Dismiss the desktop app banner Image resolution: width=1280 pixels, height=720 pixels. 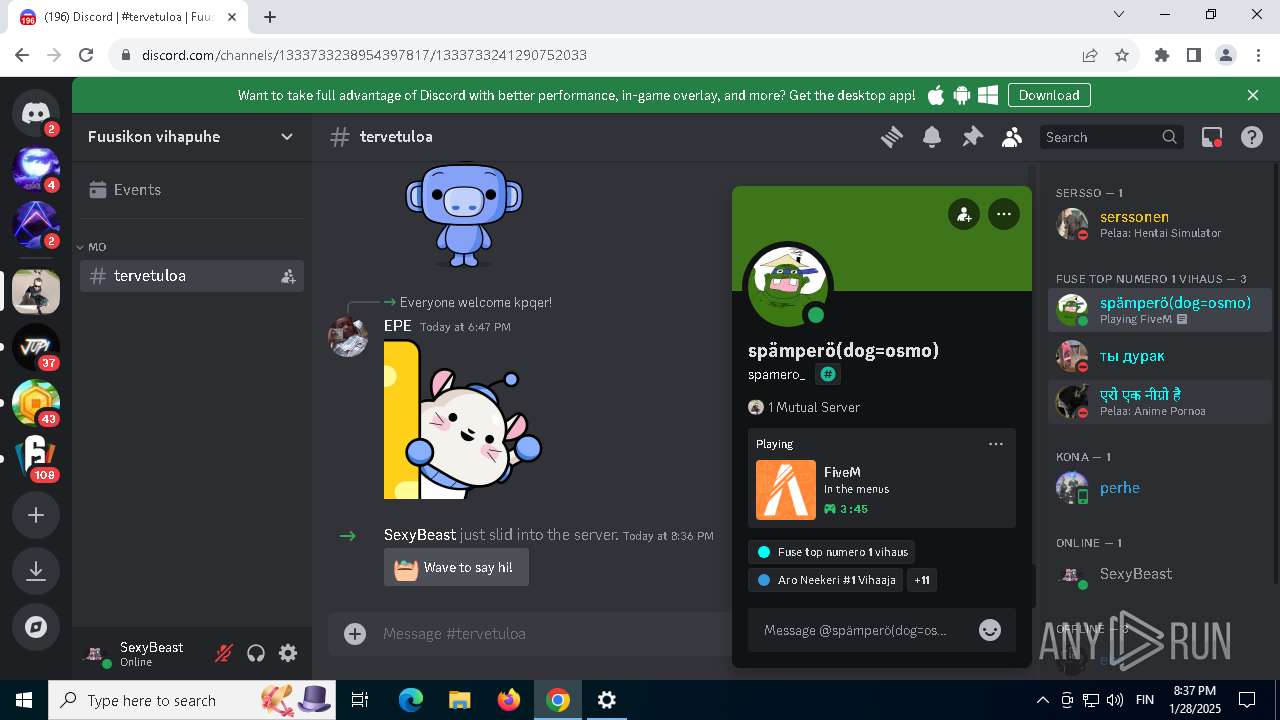[x=1253, y=95]
